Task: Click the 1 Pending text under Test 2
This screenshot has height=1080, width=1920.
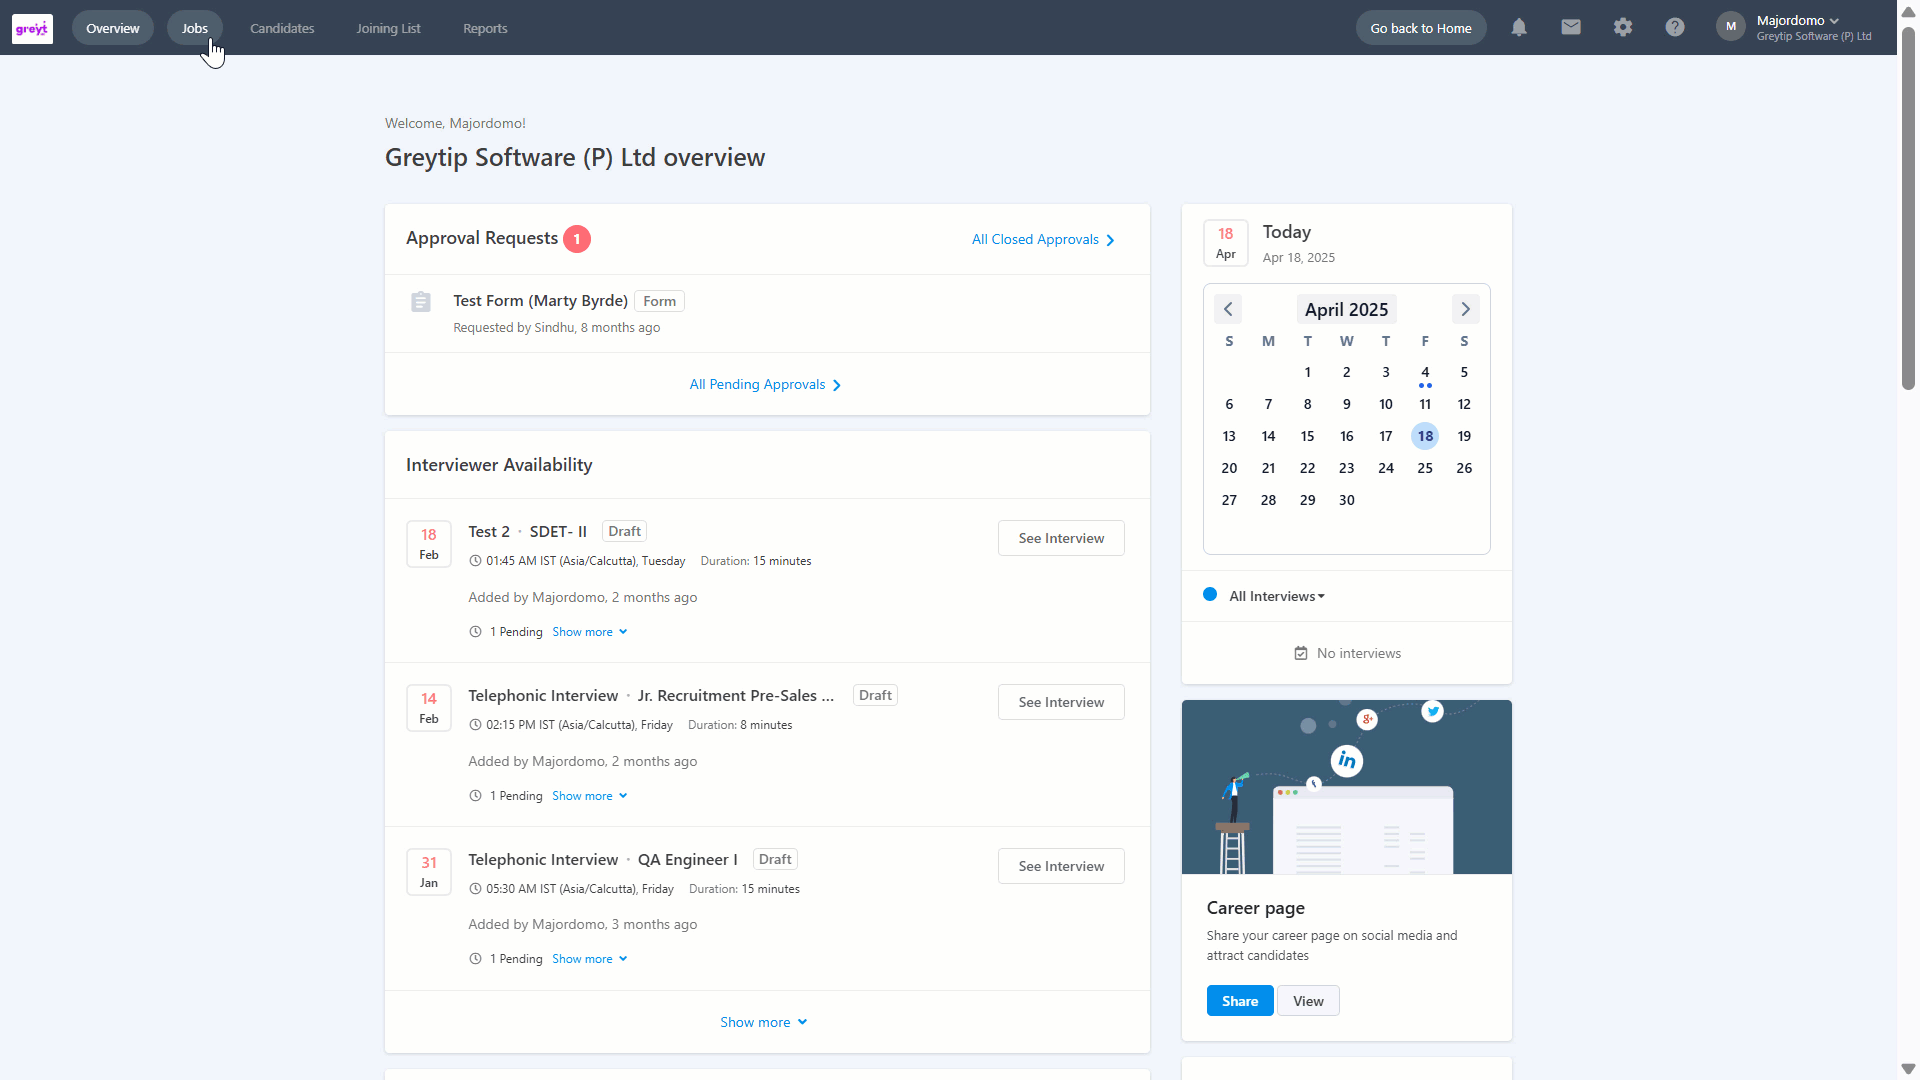Action: 516,632
